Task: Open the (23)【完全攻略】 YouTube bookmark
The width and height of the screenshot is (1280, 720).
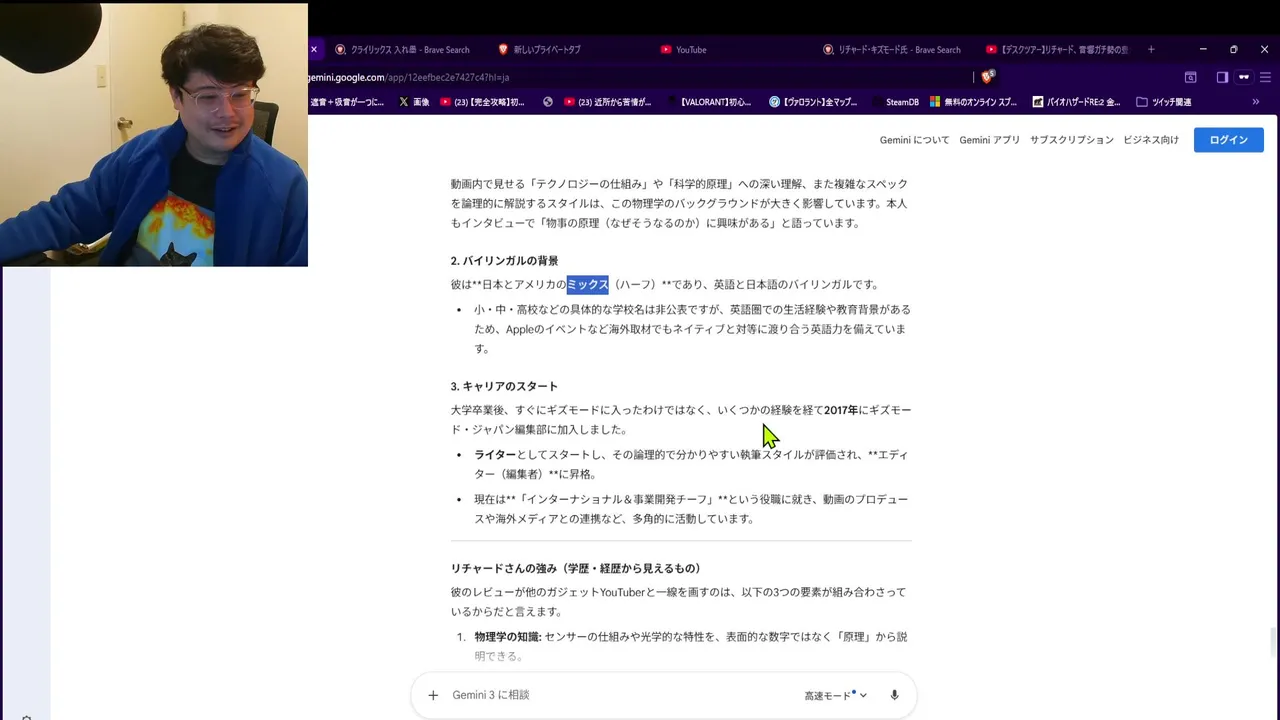Action: pyautogui.click(x=482, y=102)
